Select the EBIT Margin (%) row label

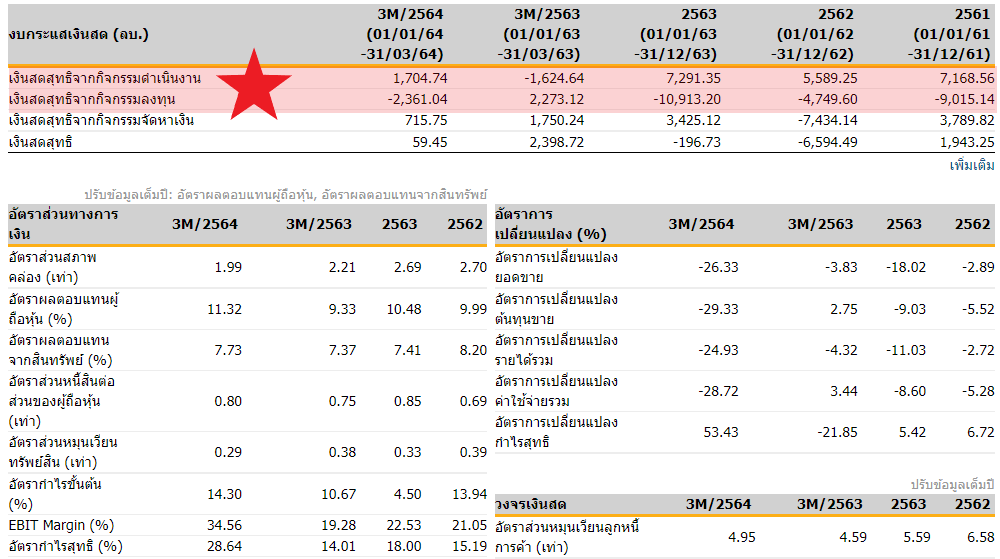[61, 525]
